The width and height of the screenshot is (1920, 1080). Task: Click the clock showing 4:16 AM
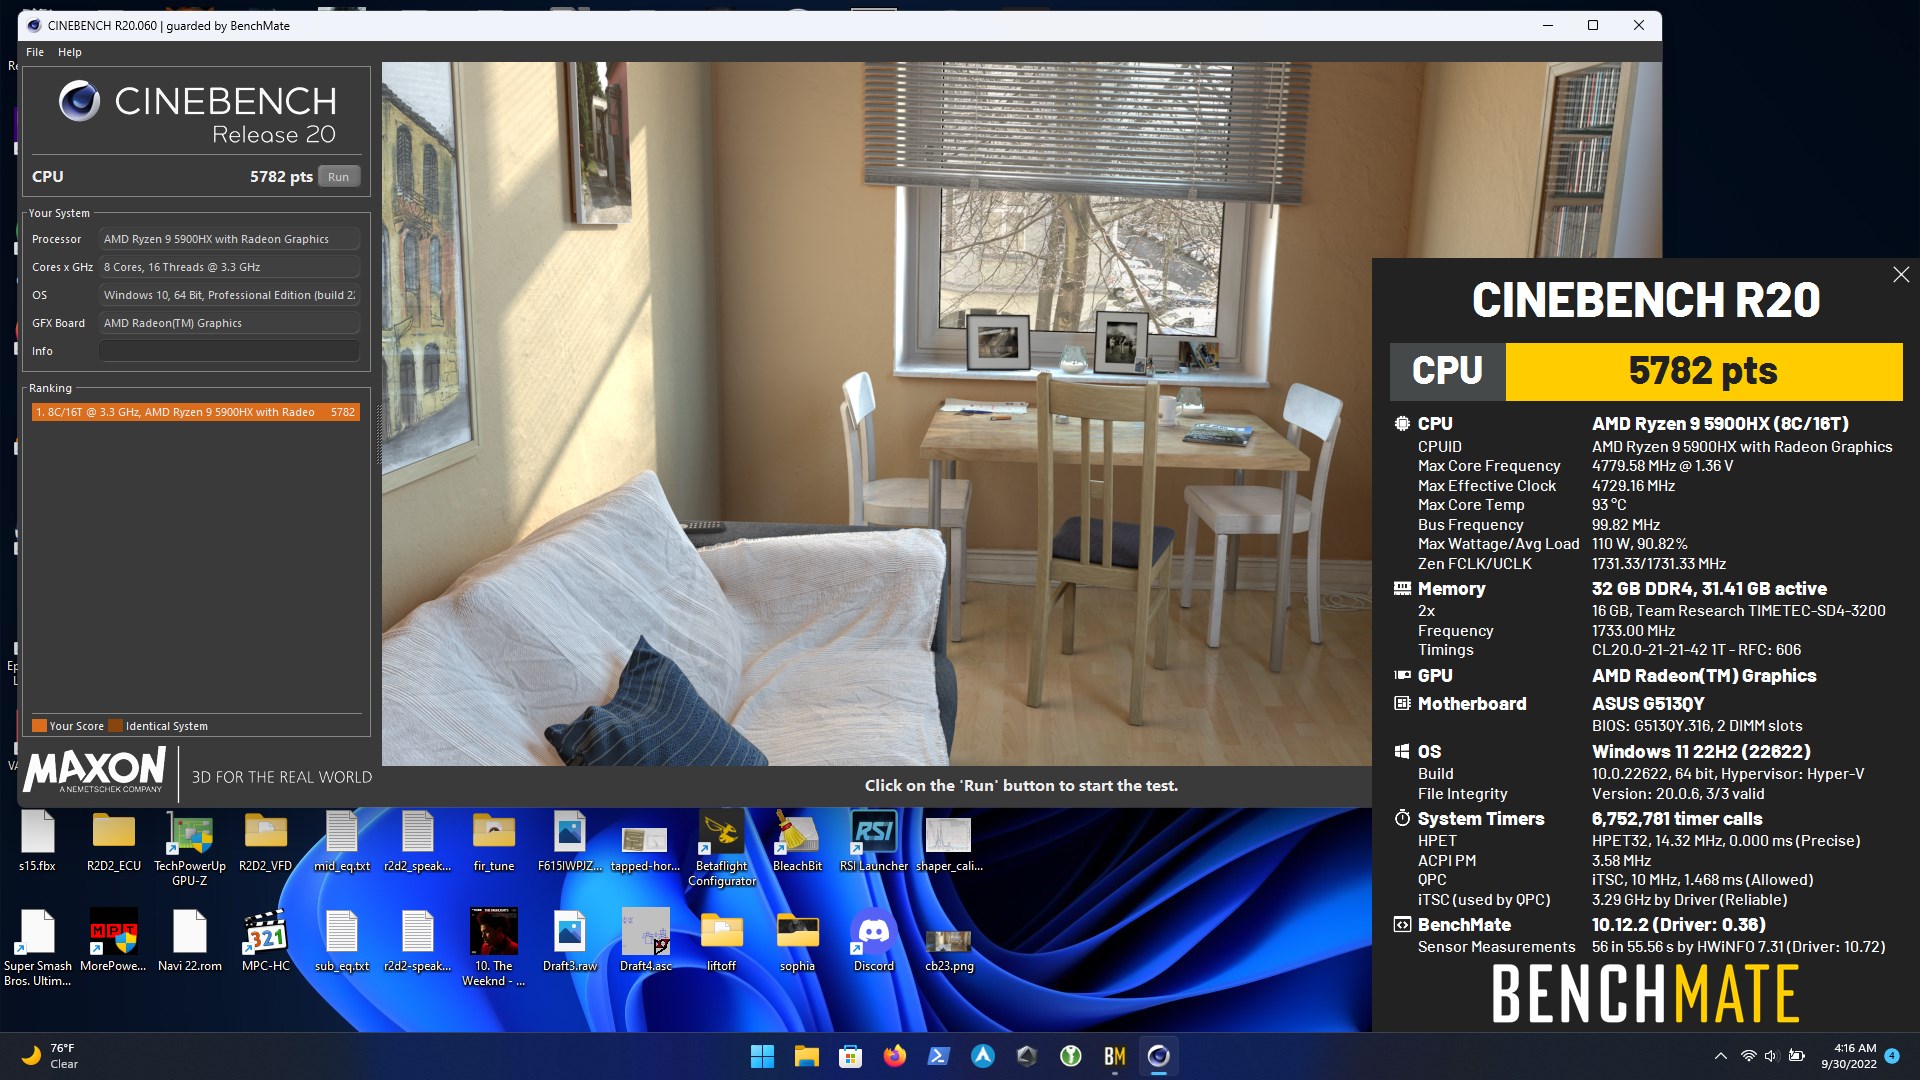[x=1849, y=1056]
